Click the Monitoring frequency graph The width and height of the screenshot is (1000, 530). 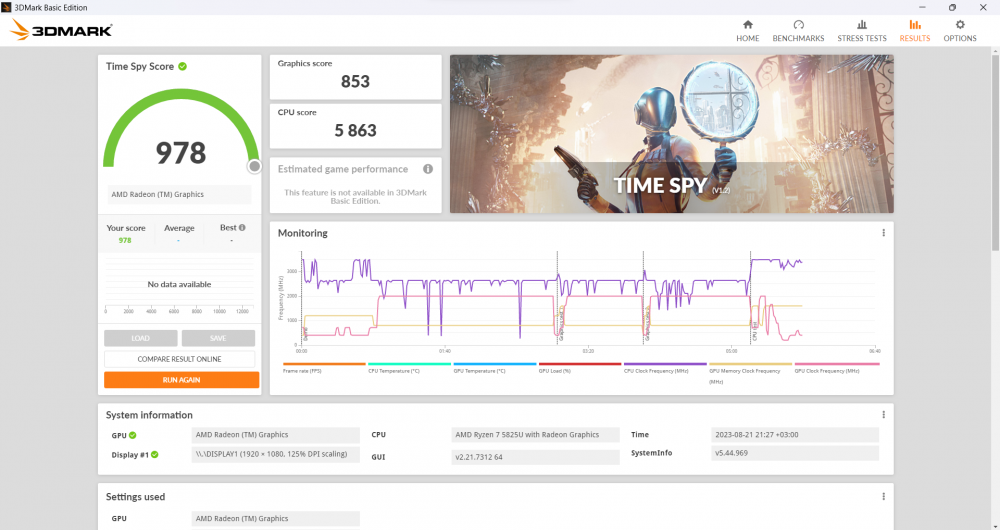click(x=587, y=298)
